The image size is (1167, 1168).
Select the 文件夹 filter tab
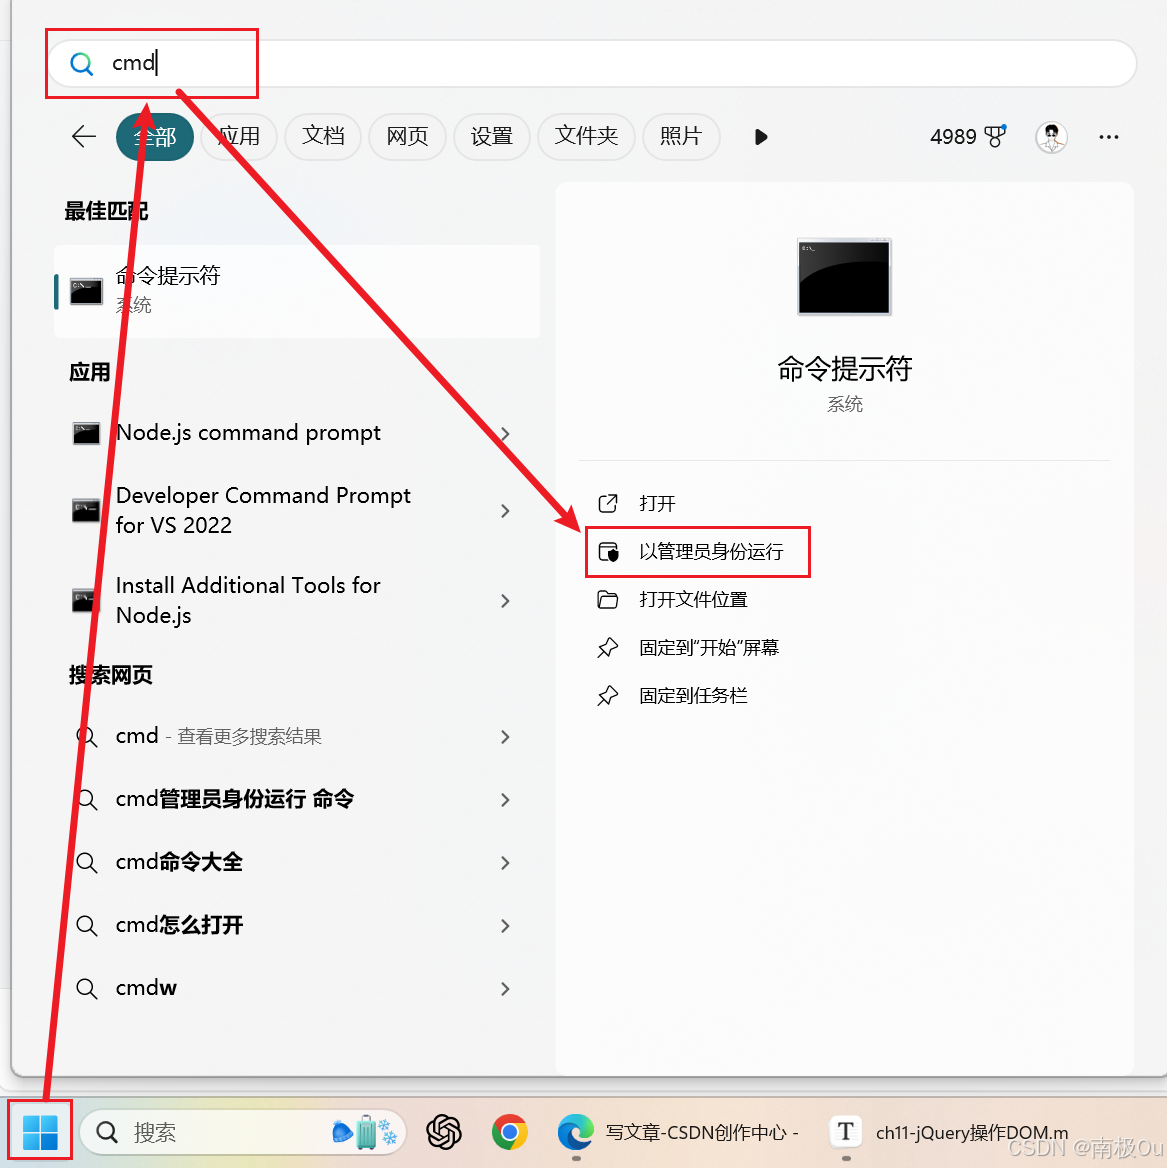586,136
